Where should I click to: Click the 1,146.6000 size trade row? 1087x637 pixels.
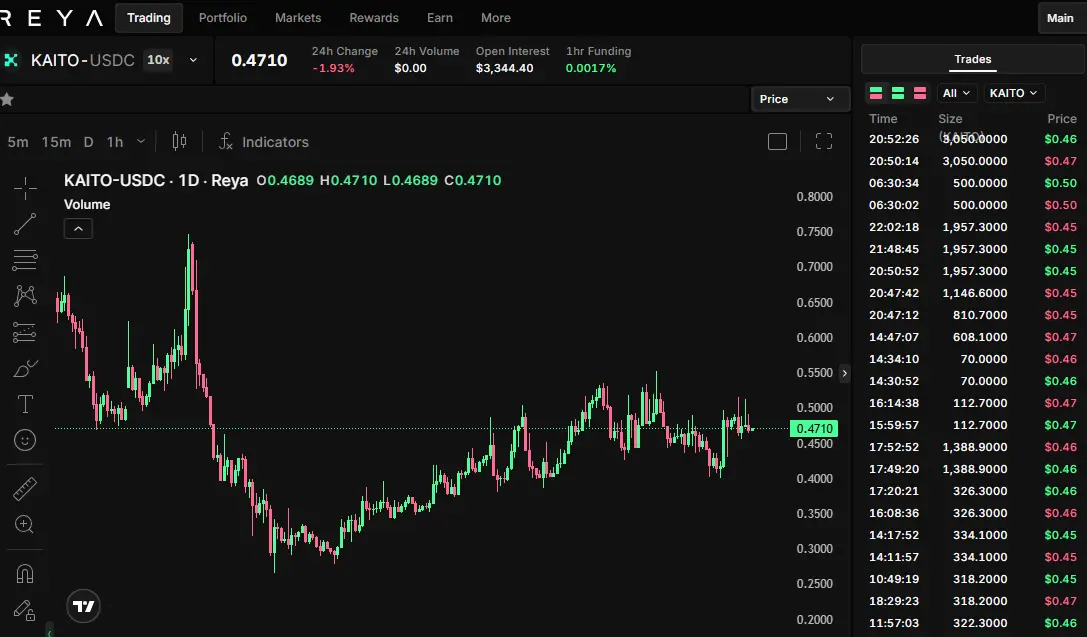(x=973, y=293)
